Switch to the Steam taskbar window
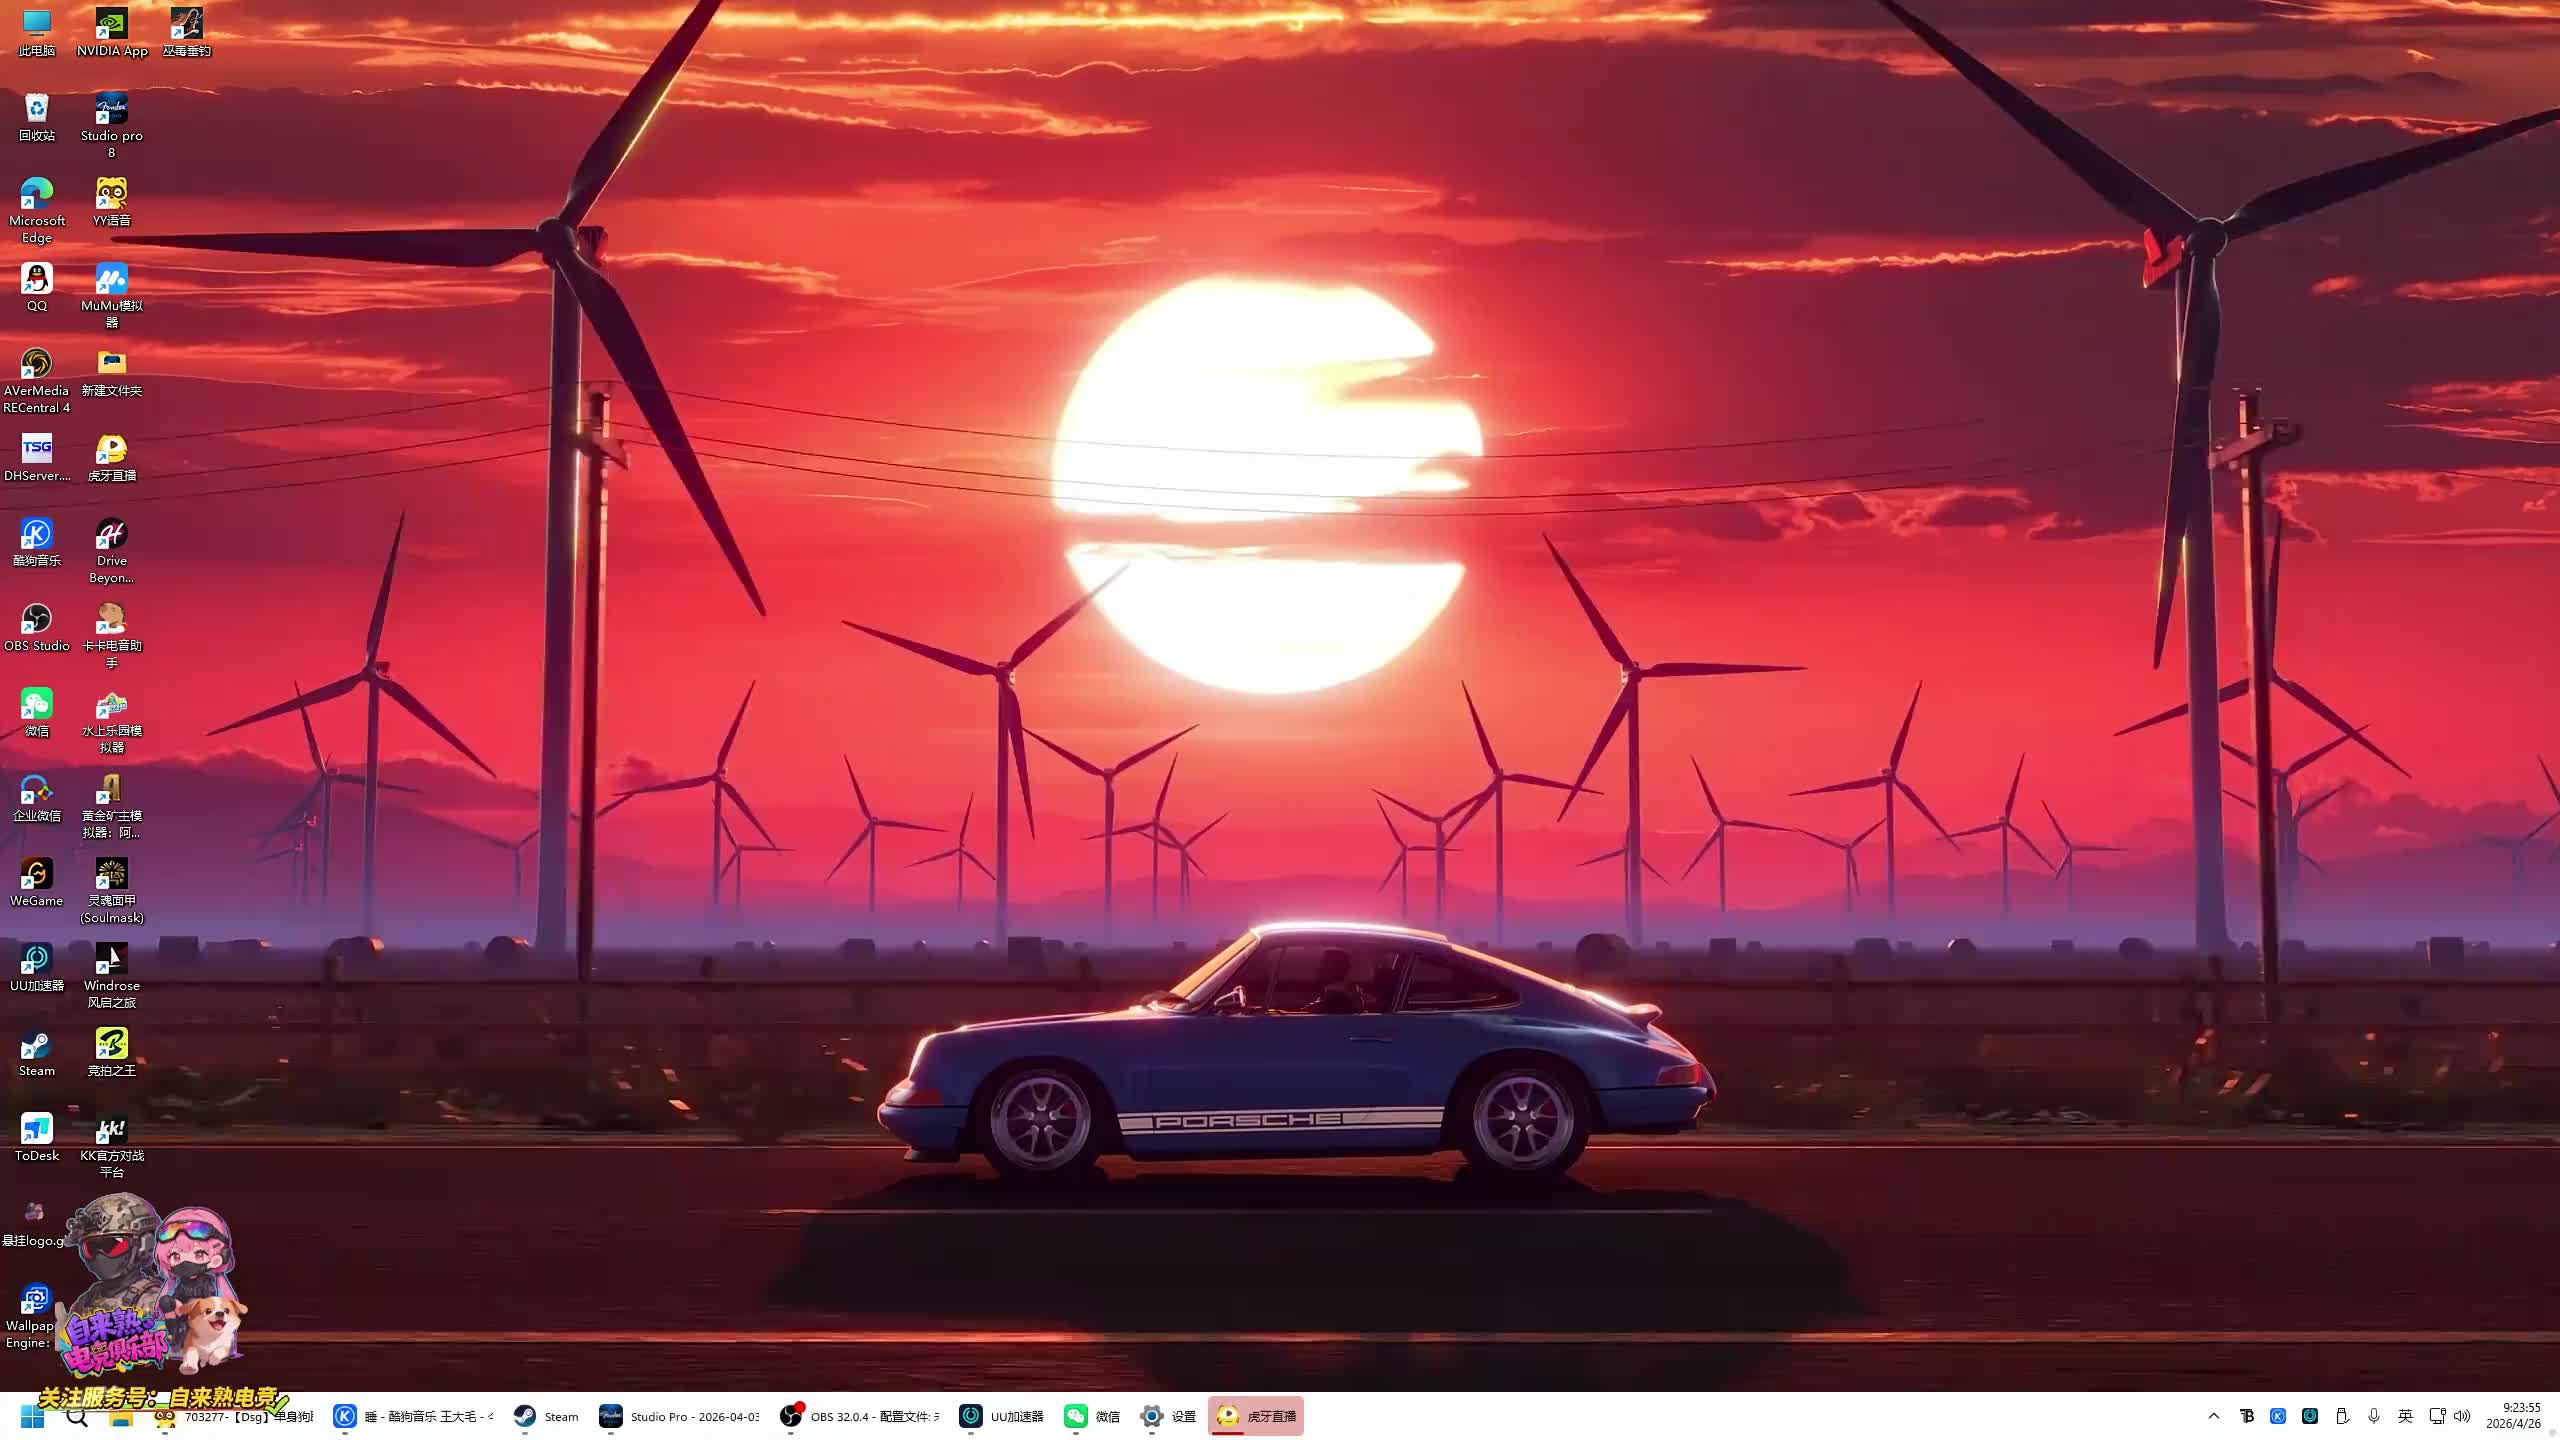 (x=546, y=1416)
